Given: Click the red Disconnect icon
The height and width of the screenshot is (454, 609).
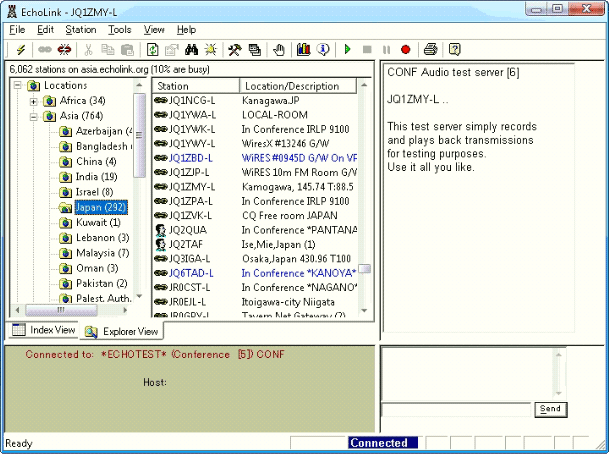Looking at the screenshot, I should click(x=64, y=50).
